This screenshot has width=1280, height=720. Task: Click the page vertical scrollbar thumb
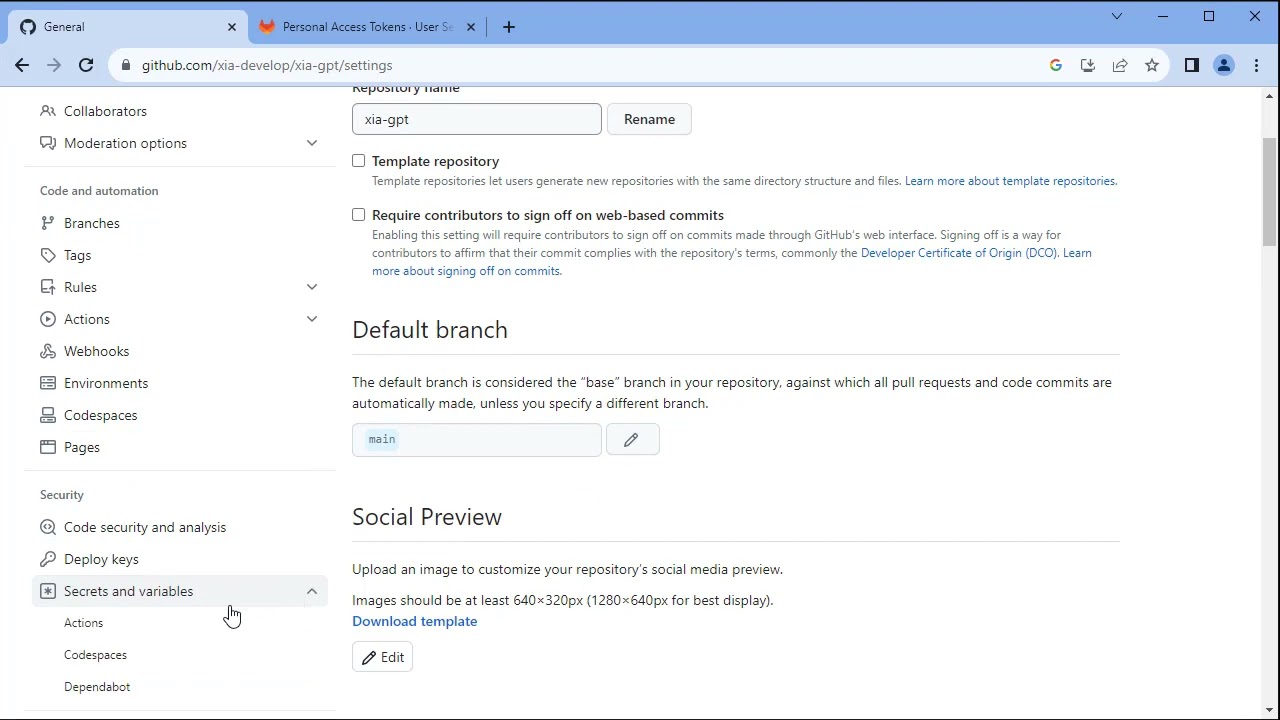[1270, 192]
